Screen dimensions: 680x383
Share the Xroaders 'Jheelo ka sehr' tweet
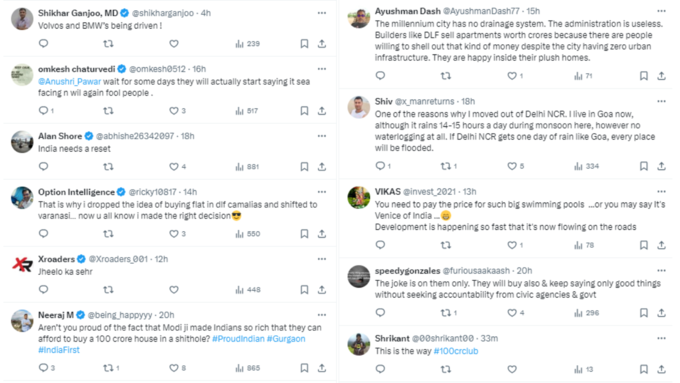click(x=322, y=290)
